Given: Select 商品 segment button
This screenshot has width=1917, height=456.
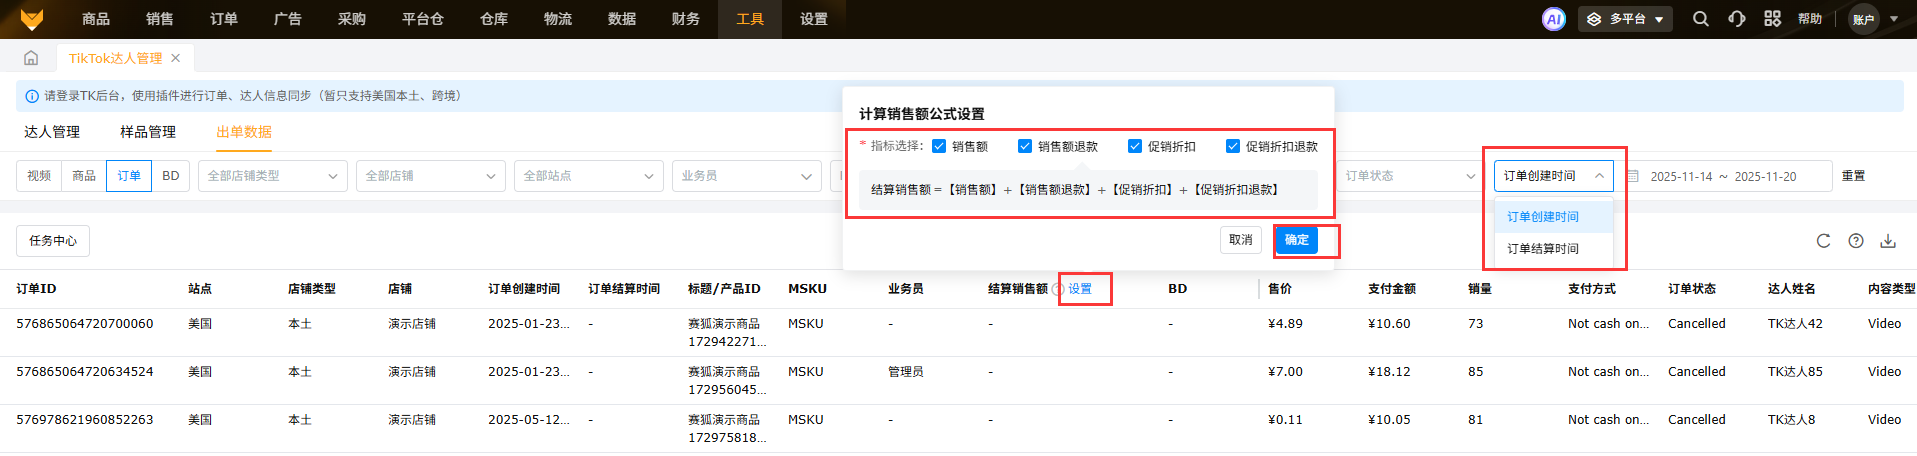Looking at the screenshot, I should coord(84,176).
